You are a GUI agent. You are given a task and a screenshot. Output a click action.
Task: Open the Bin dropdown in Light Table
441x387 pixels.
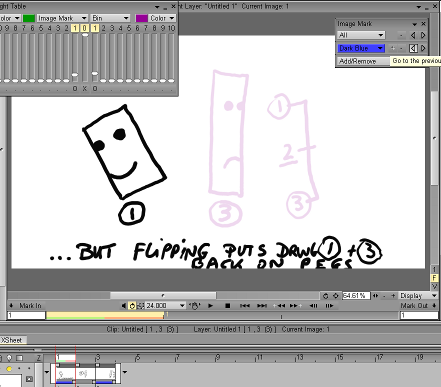(x=110, y=18)
